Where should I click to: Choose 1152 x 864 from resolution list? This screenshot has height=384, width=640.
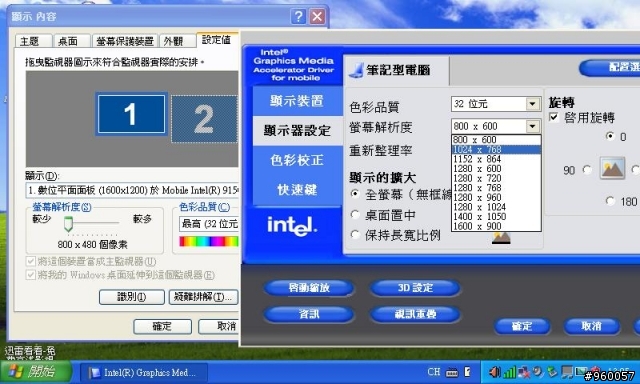pyautogui.click(x=496, y=159)
